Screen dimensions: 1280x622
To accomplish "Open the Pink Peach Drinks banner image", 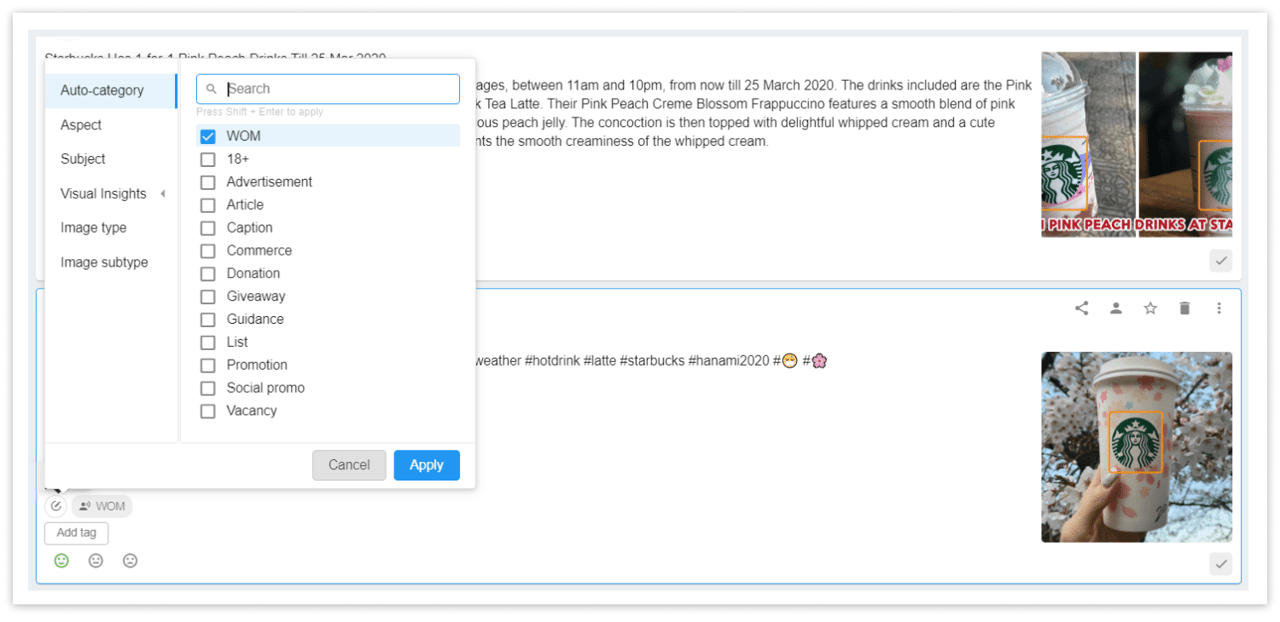I will (x=1137, y=145).
